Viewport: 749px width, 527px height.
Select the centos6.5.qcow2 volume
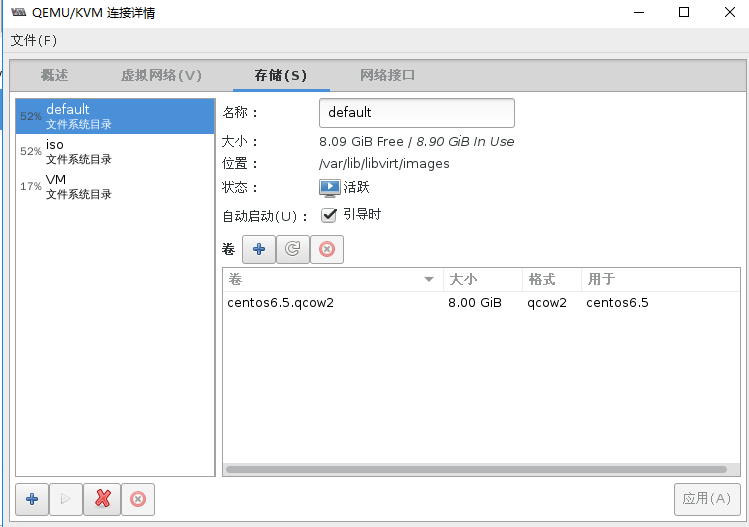(x=280, y=303)
